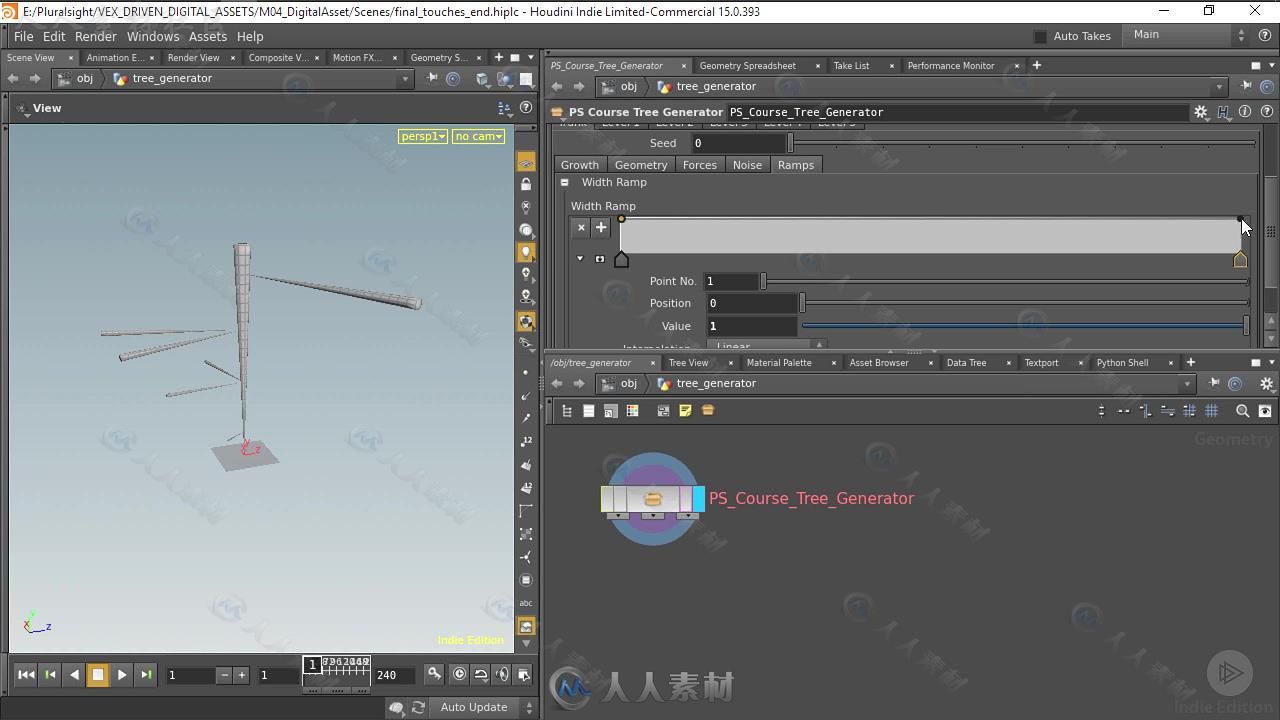
Task: Open the viewport help icon
Action: [x=526, y=108]
